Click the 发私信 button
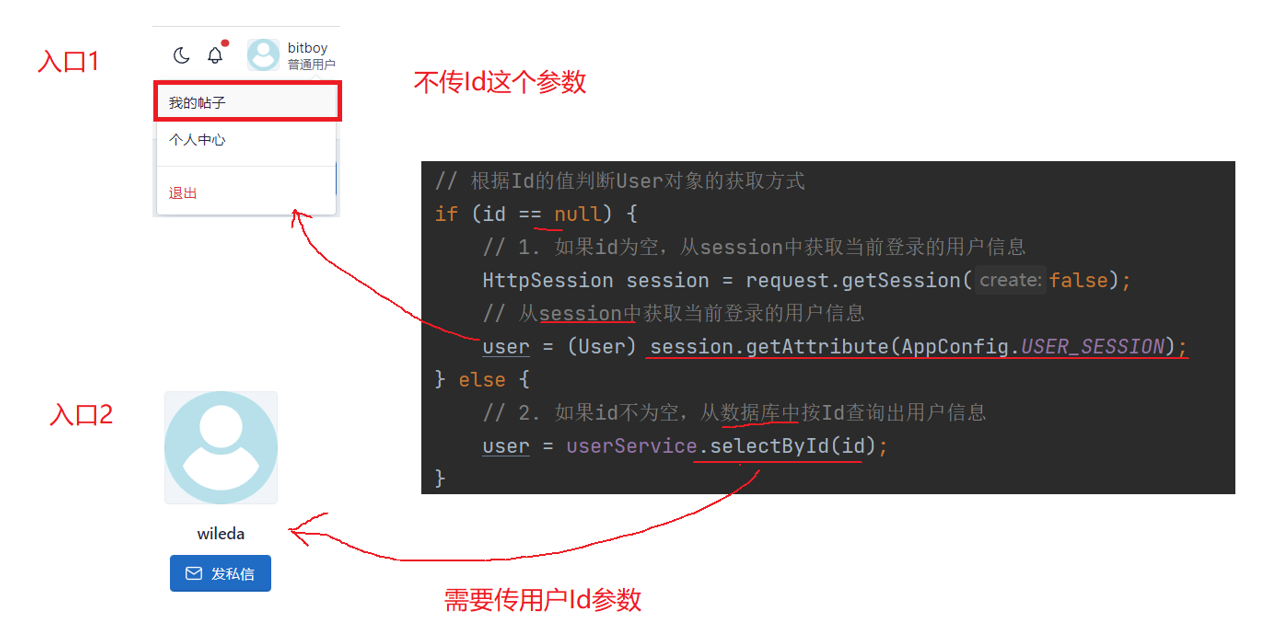 220,573
